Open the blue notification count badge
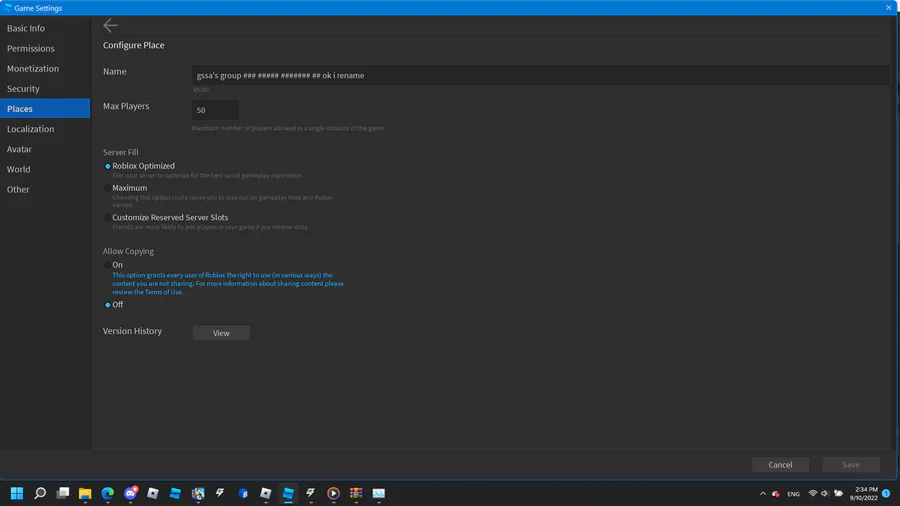This screenshot has width=900, height=506. [886, 493]
